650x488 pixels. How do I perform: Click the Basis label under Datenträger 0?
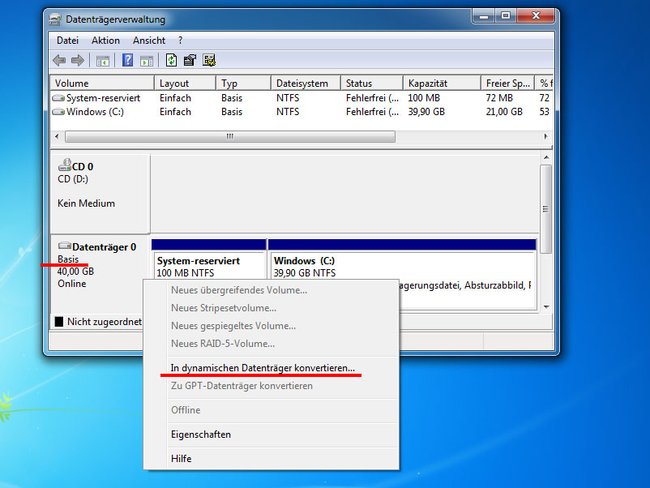pyautogui.click(x=68, y=259)
